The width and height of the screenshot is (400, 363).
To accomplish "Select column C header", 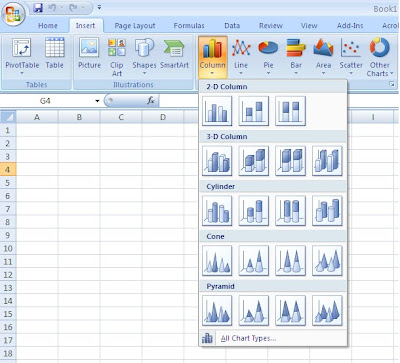I will click(121, 117).
